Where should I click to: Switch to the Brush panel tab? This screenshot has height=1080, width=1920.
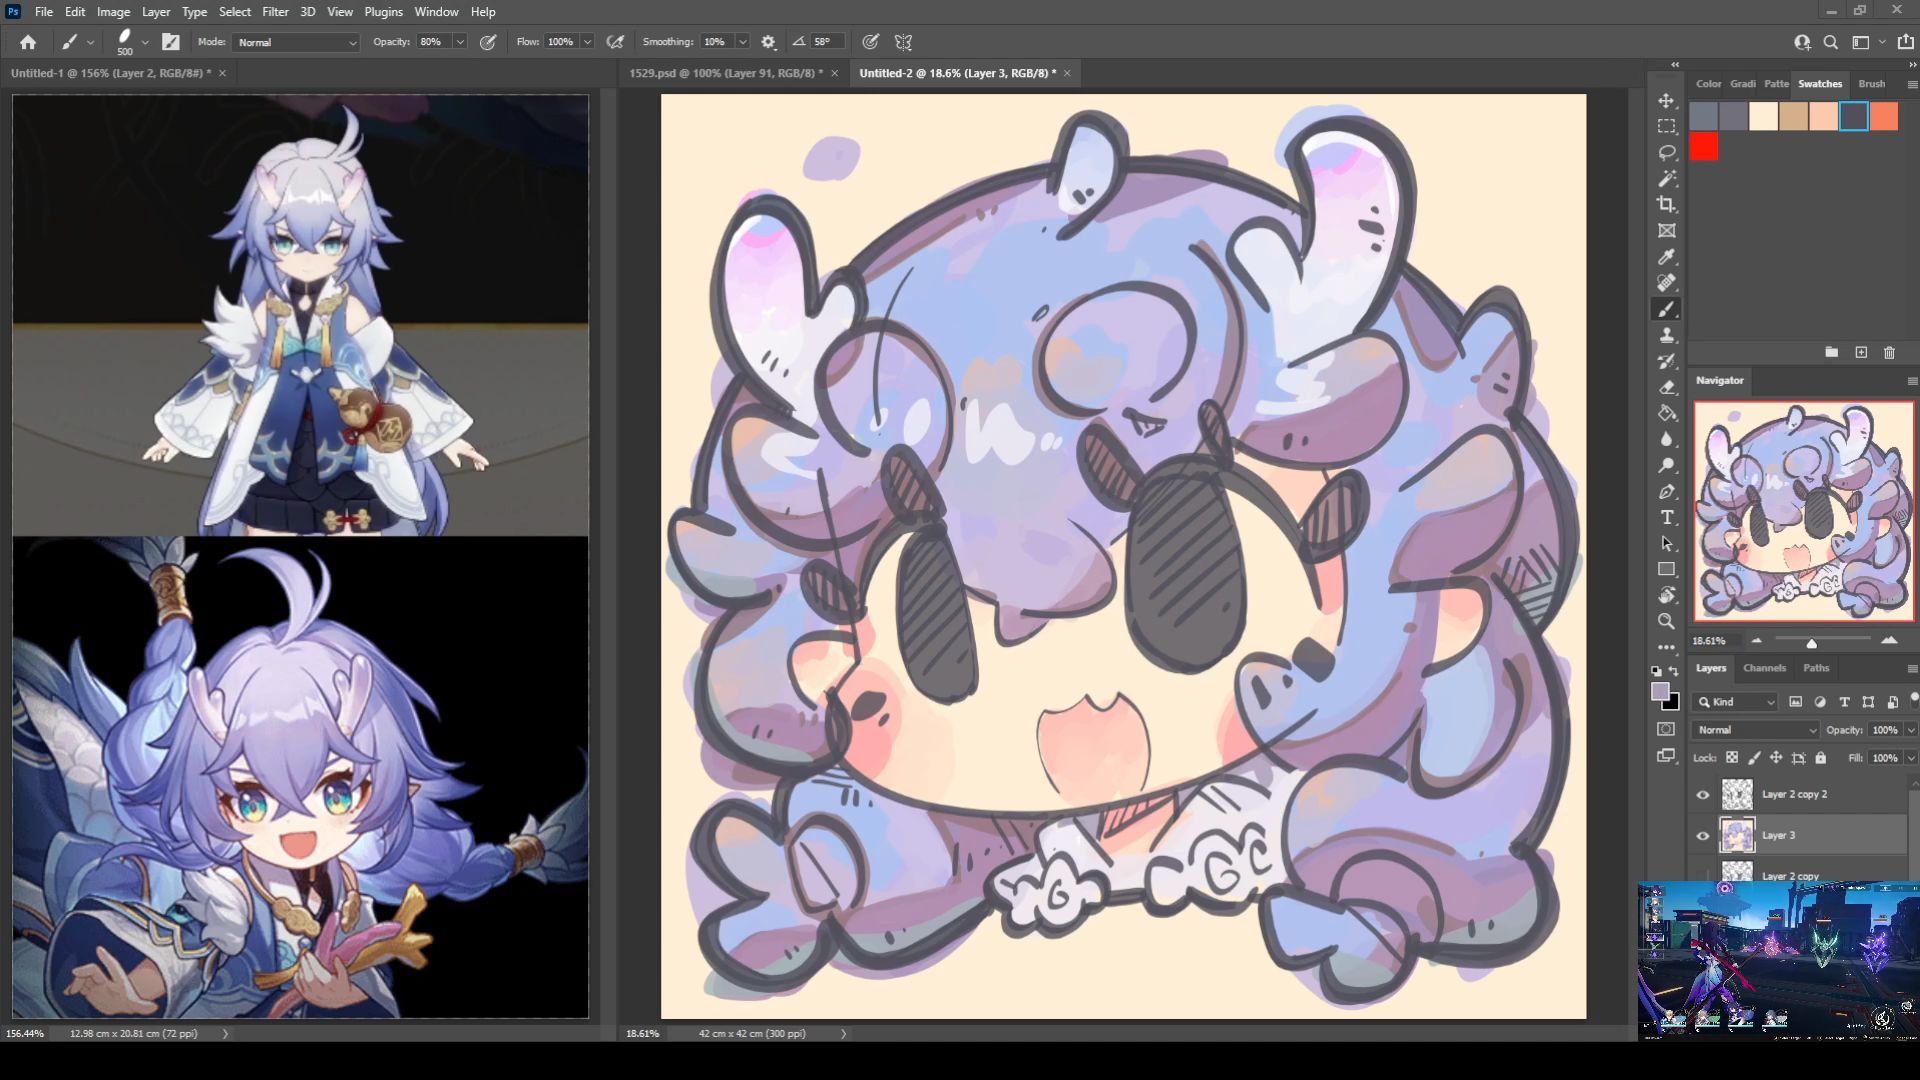point(1872,84)
